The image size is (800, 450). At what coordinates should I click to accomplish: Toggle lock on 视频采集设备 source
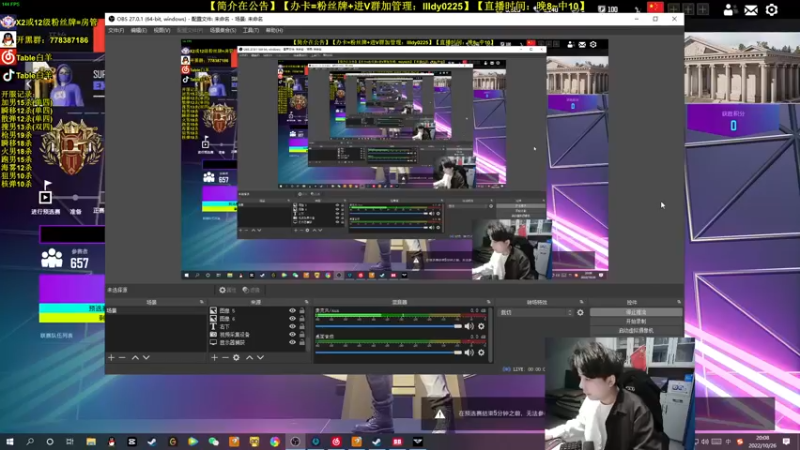pyautogui.click(x=302, y=335)
